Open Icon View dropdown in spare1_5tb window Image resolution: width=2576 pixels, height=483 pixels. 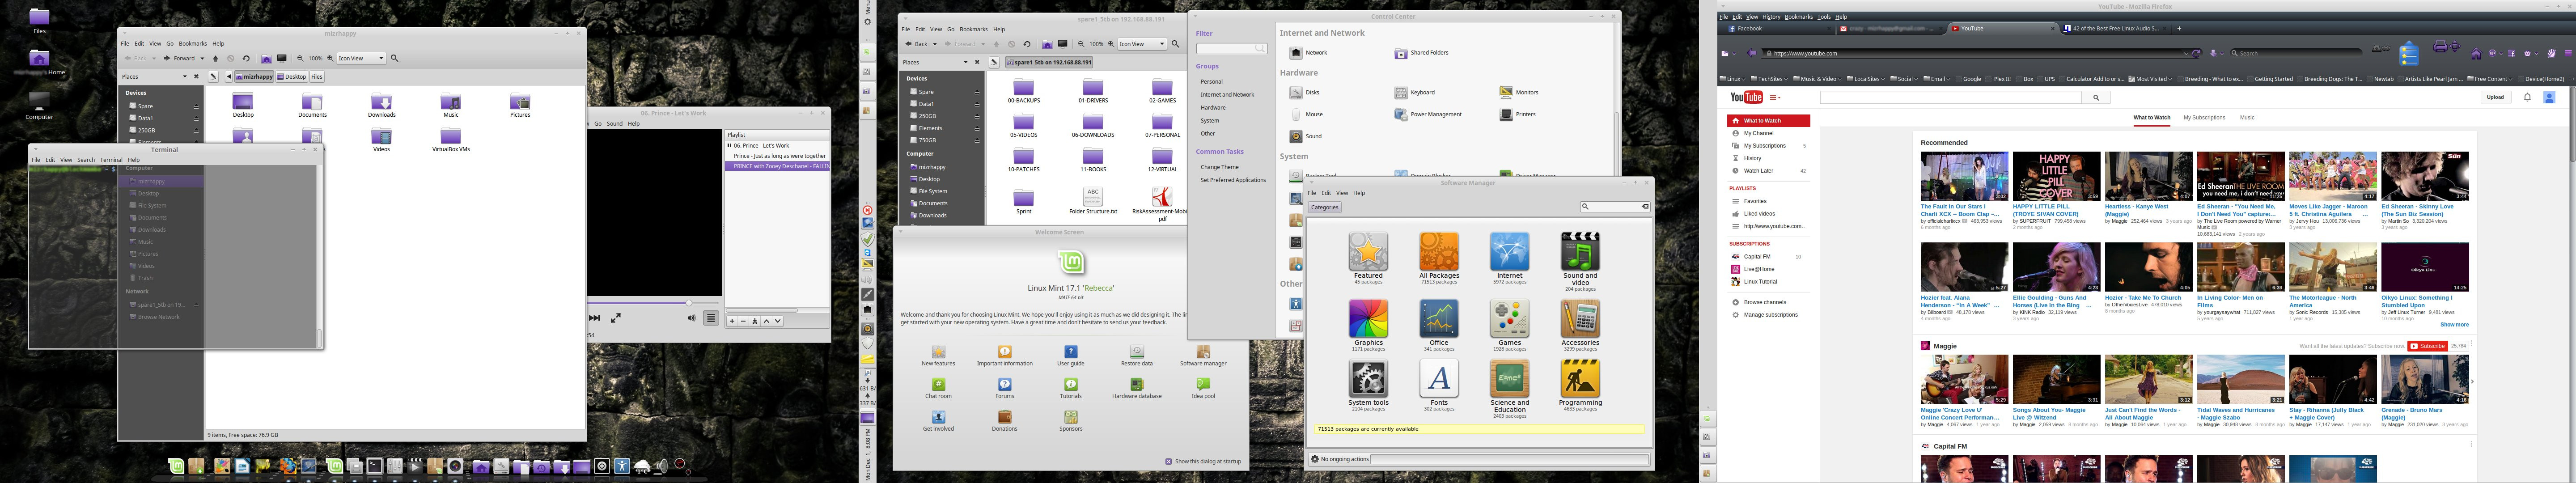[x=1142, y=44]
